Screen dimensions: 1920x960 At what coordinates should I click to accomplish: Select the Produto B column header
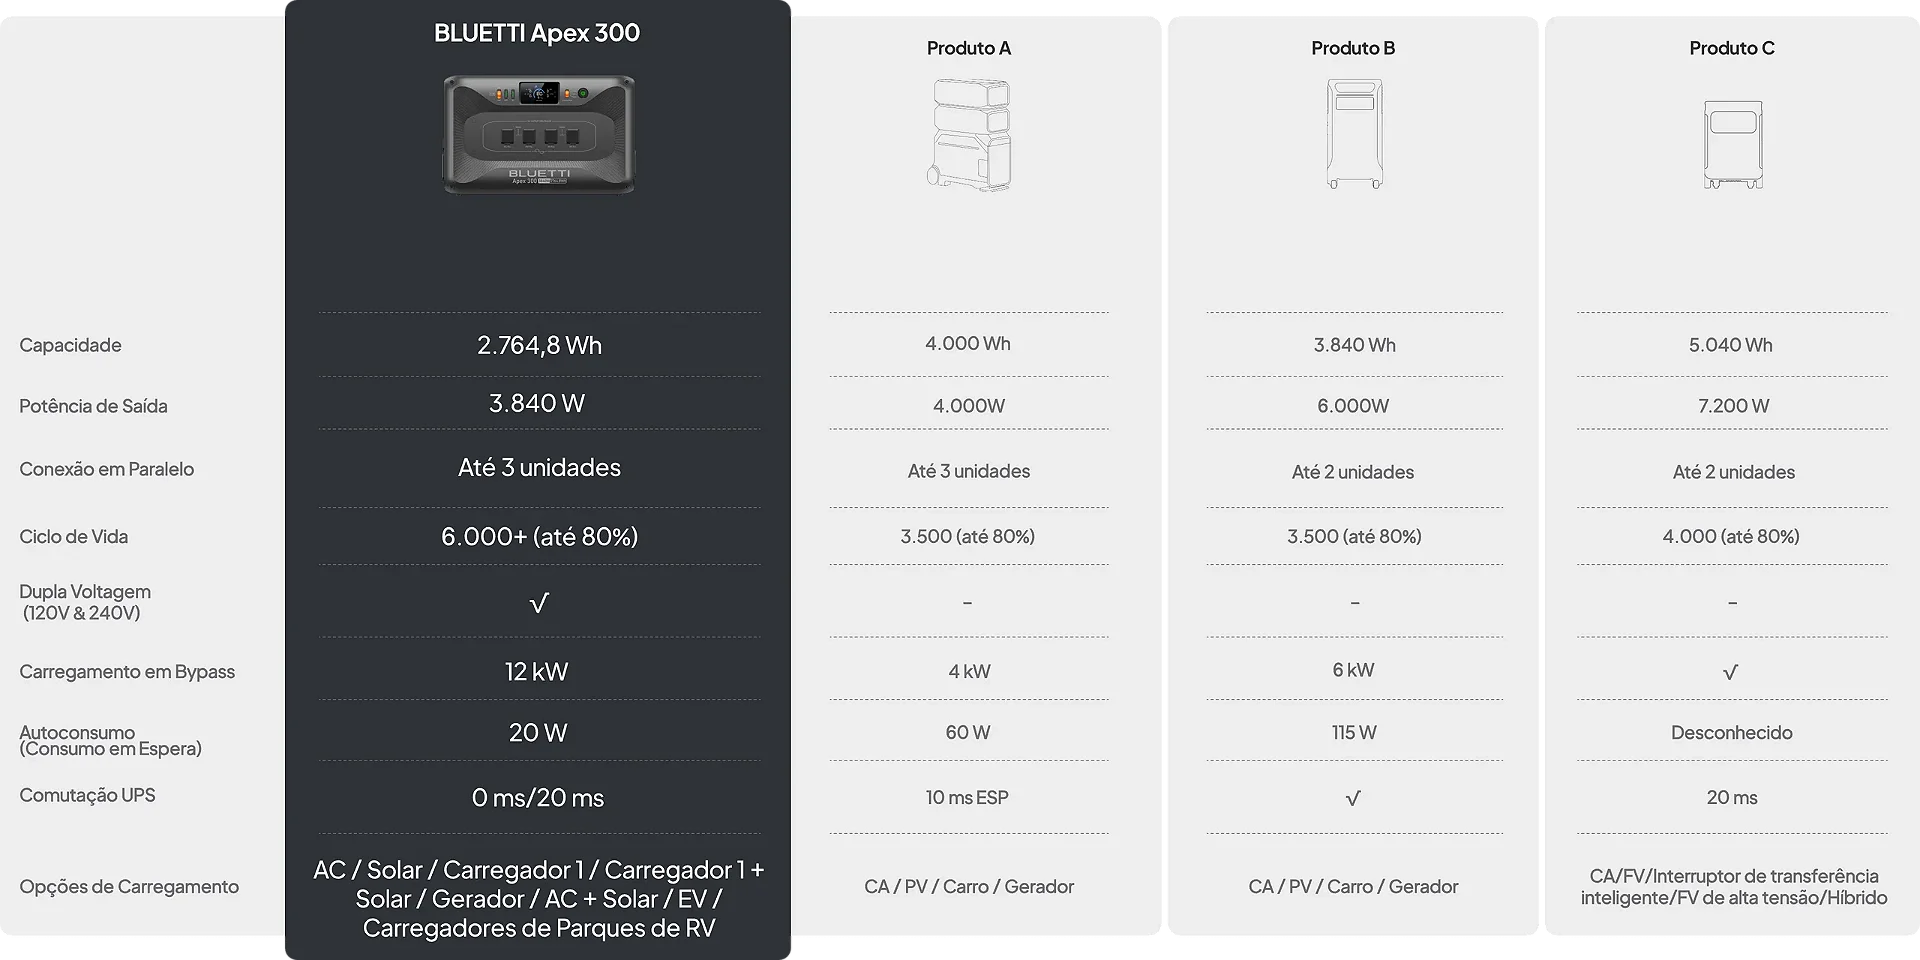click(x=1353, y=48)
